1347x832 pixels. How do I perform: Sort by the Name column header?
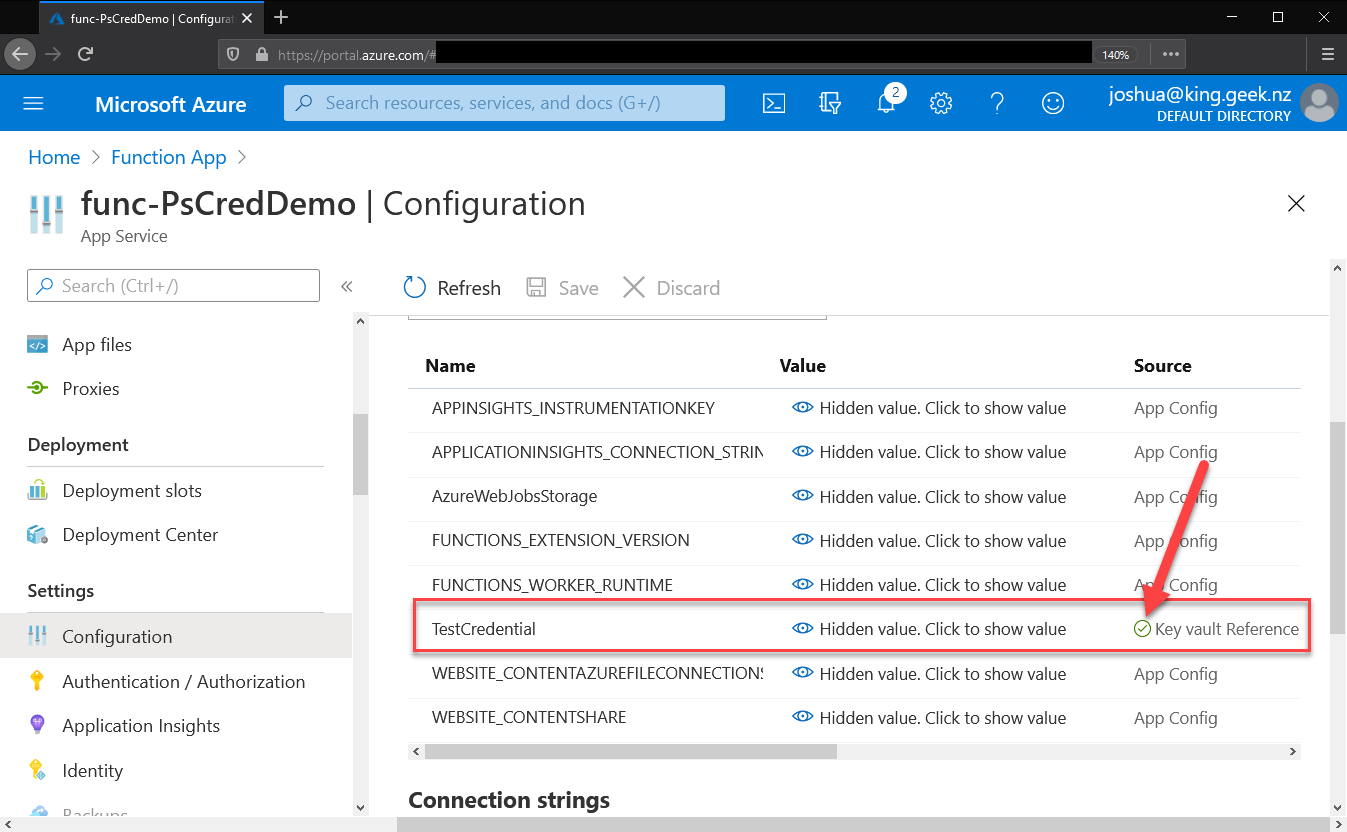451,366
